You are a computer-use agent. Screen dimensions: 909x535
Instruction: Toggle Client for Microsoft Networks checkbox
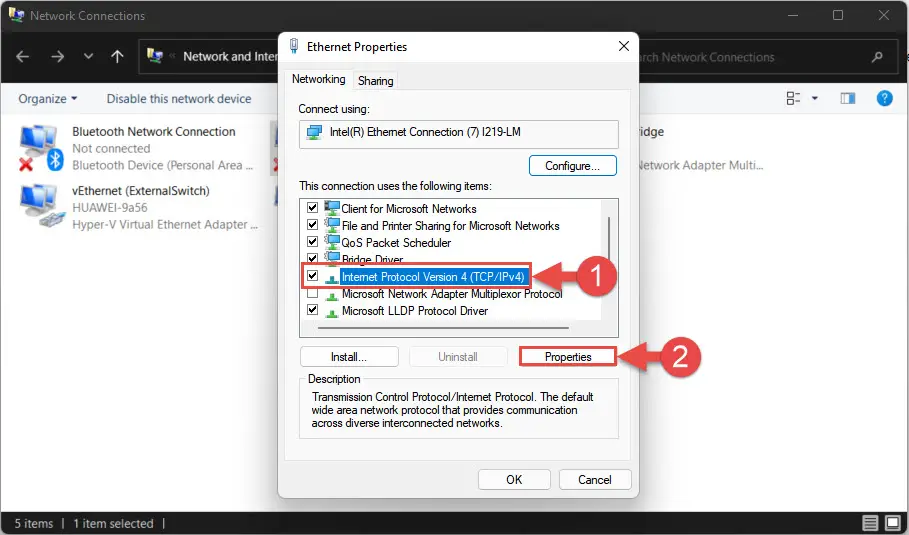[312, 208]
